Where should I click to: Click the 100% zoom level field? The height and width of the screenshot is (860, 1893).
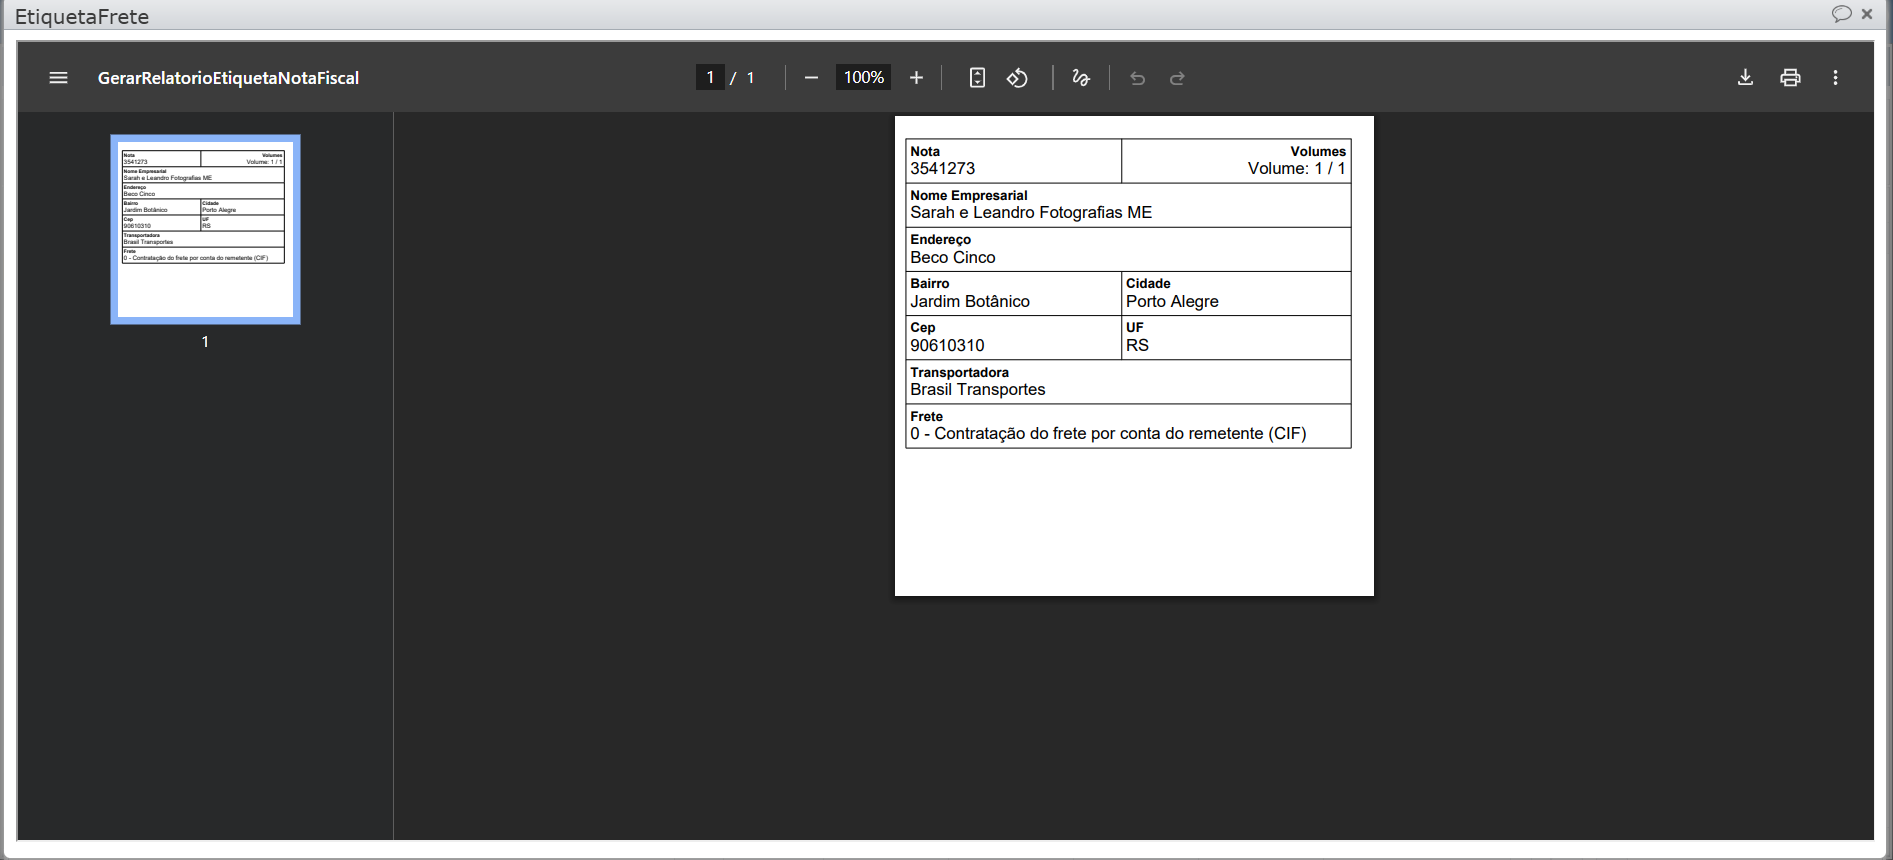[x=863, y=78]
